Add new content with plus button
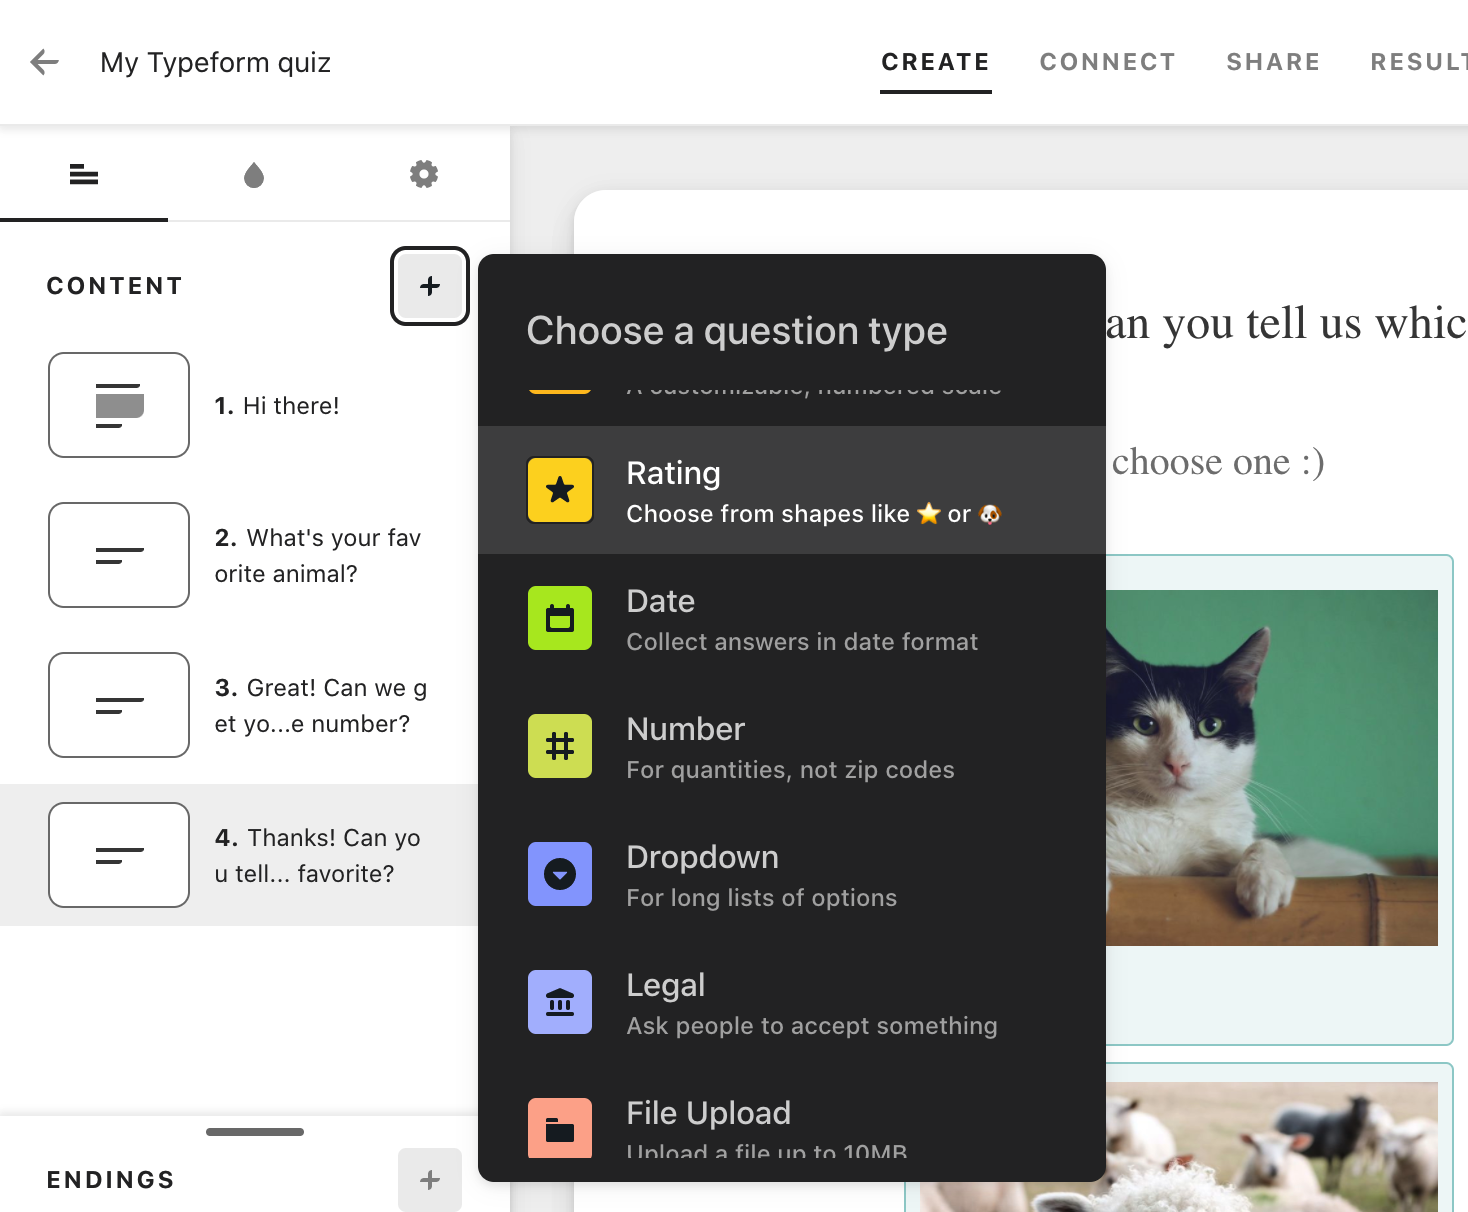1468x1212 pixels. 430,286
